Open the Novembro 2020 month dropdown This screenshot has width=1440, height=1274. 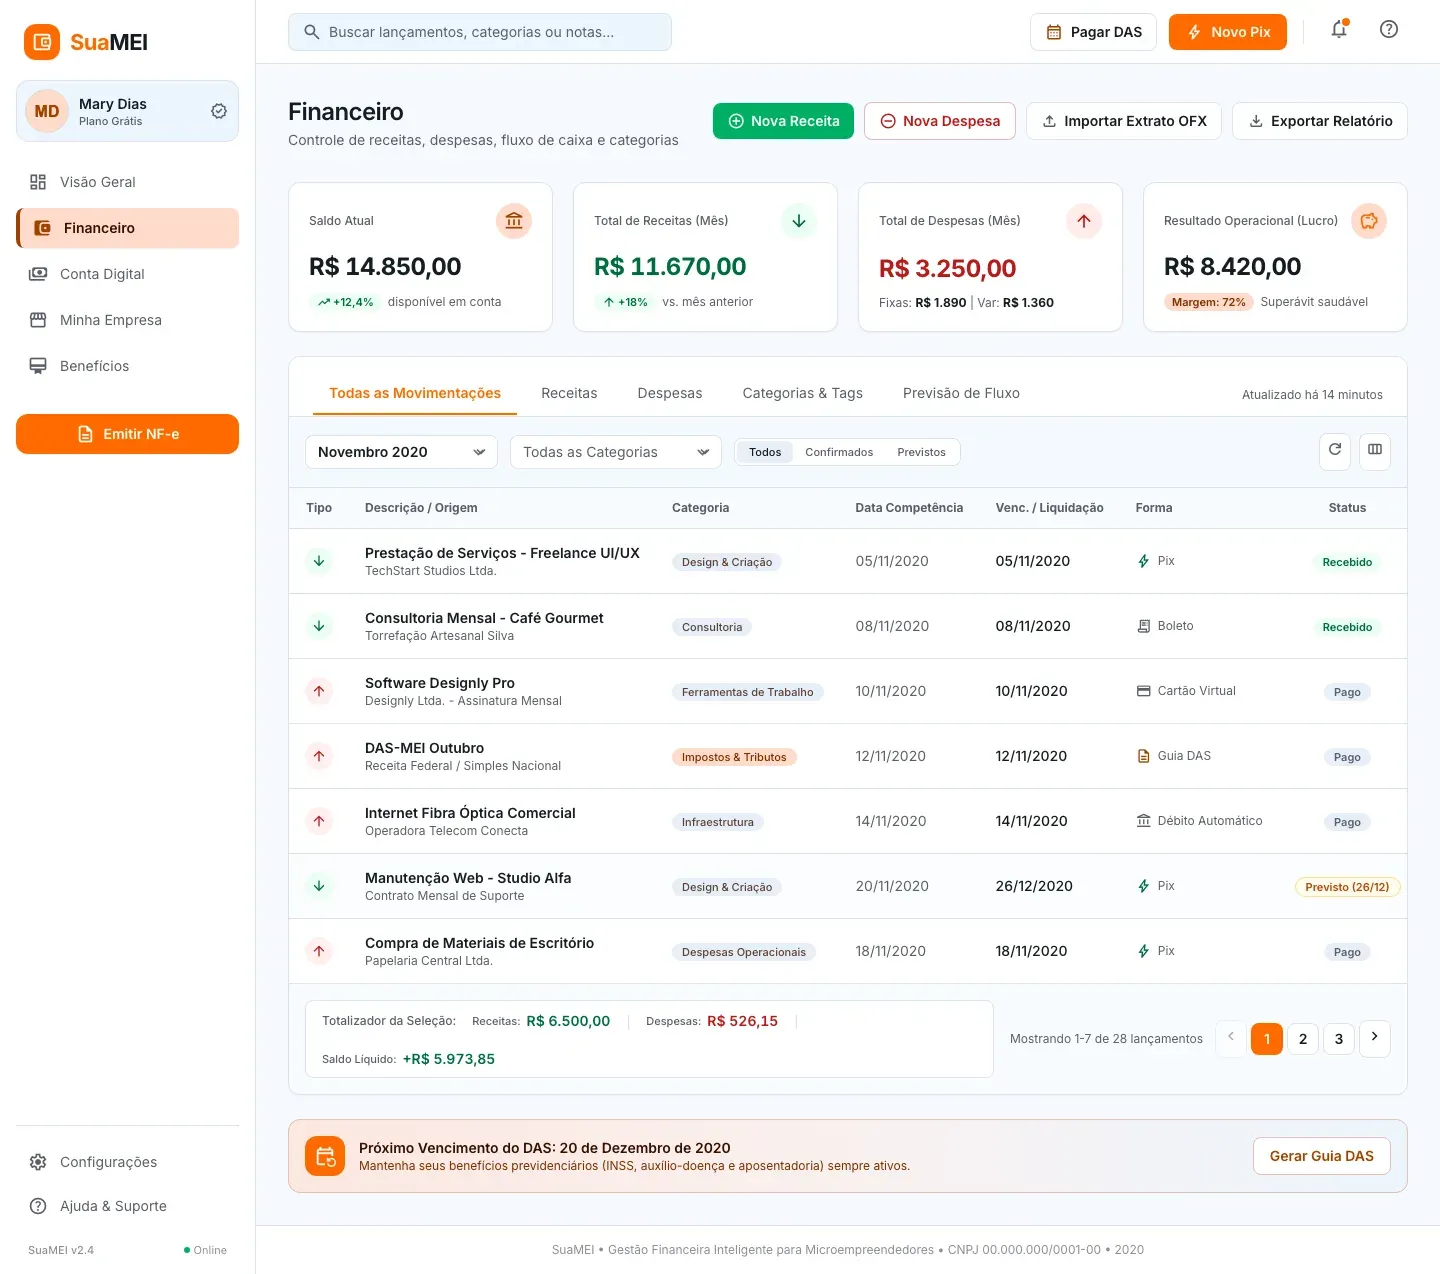pos(401,452)
